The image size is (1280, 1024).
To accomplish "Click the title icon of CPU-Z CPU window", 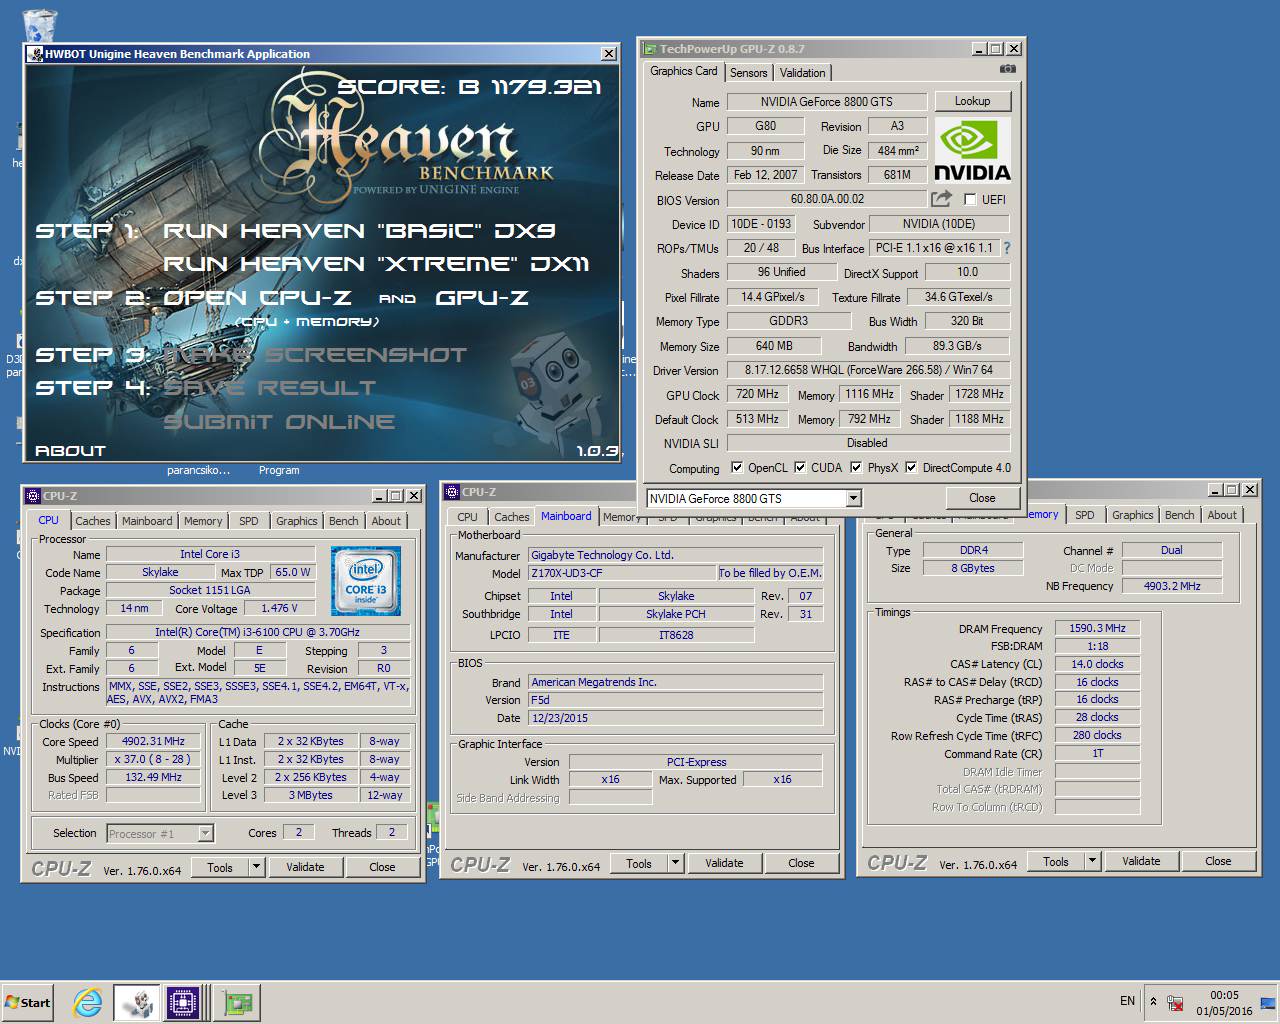I will tap(33, 495).
